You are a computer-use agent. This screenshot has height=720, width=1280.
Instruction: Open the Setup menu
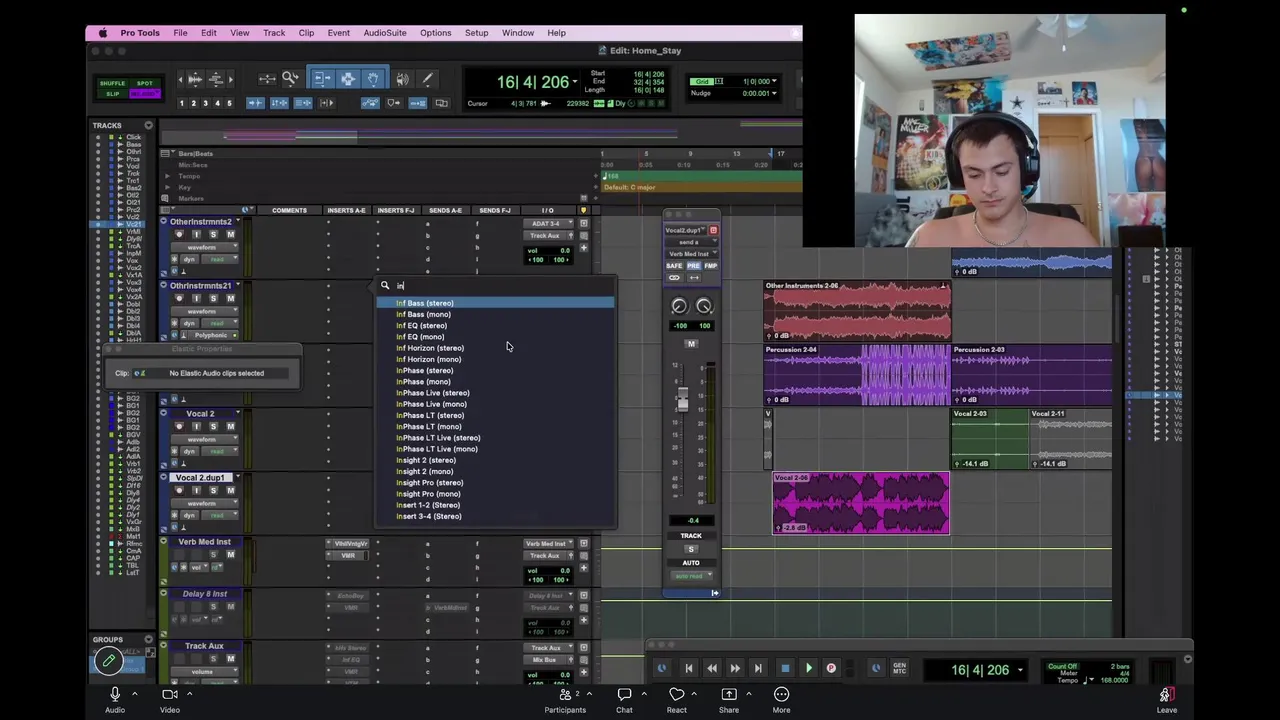tap(476, 32)
